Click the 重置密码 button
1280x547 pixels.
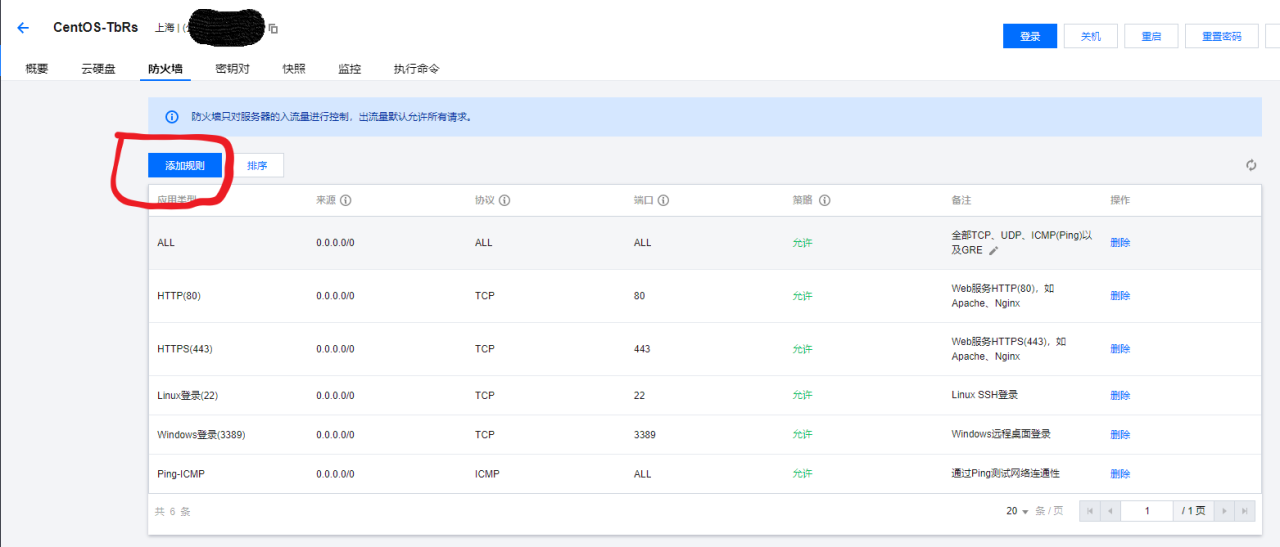pyautogui.click(x=1221, y=36)
